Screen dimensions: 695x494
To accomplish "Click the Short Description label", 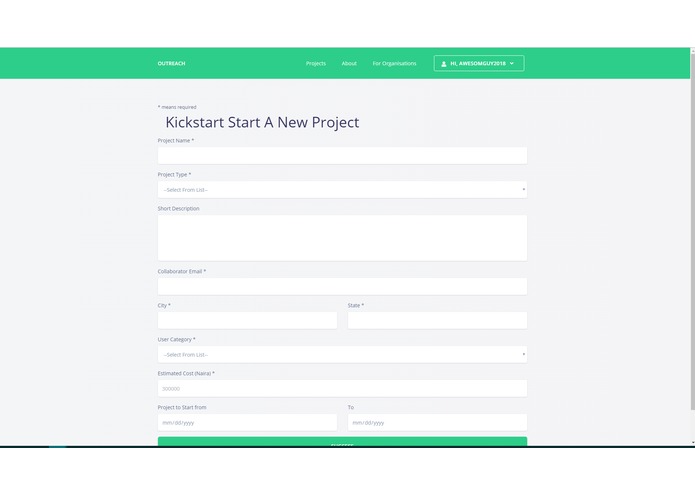I will point(178,208).
